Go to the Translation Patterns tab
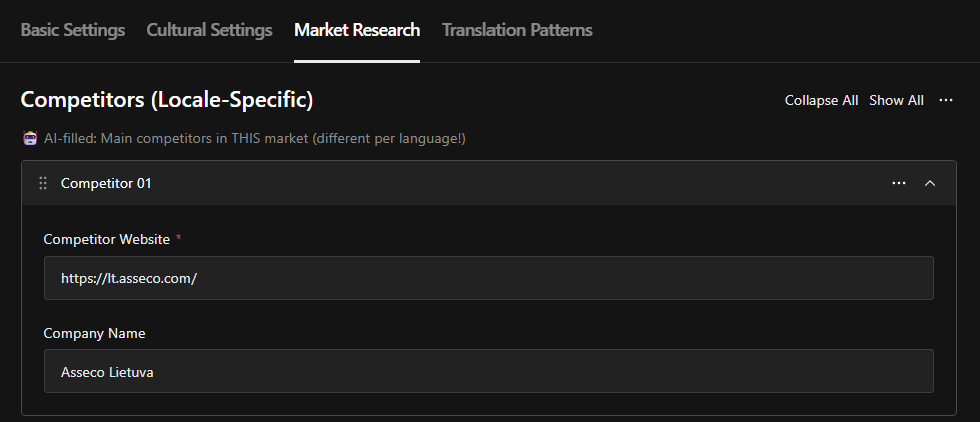 pos(517,30)
